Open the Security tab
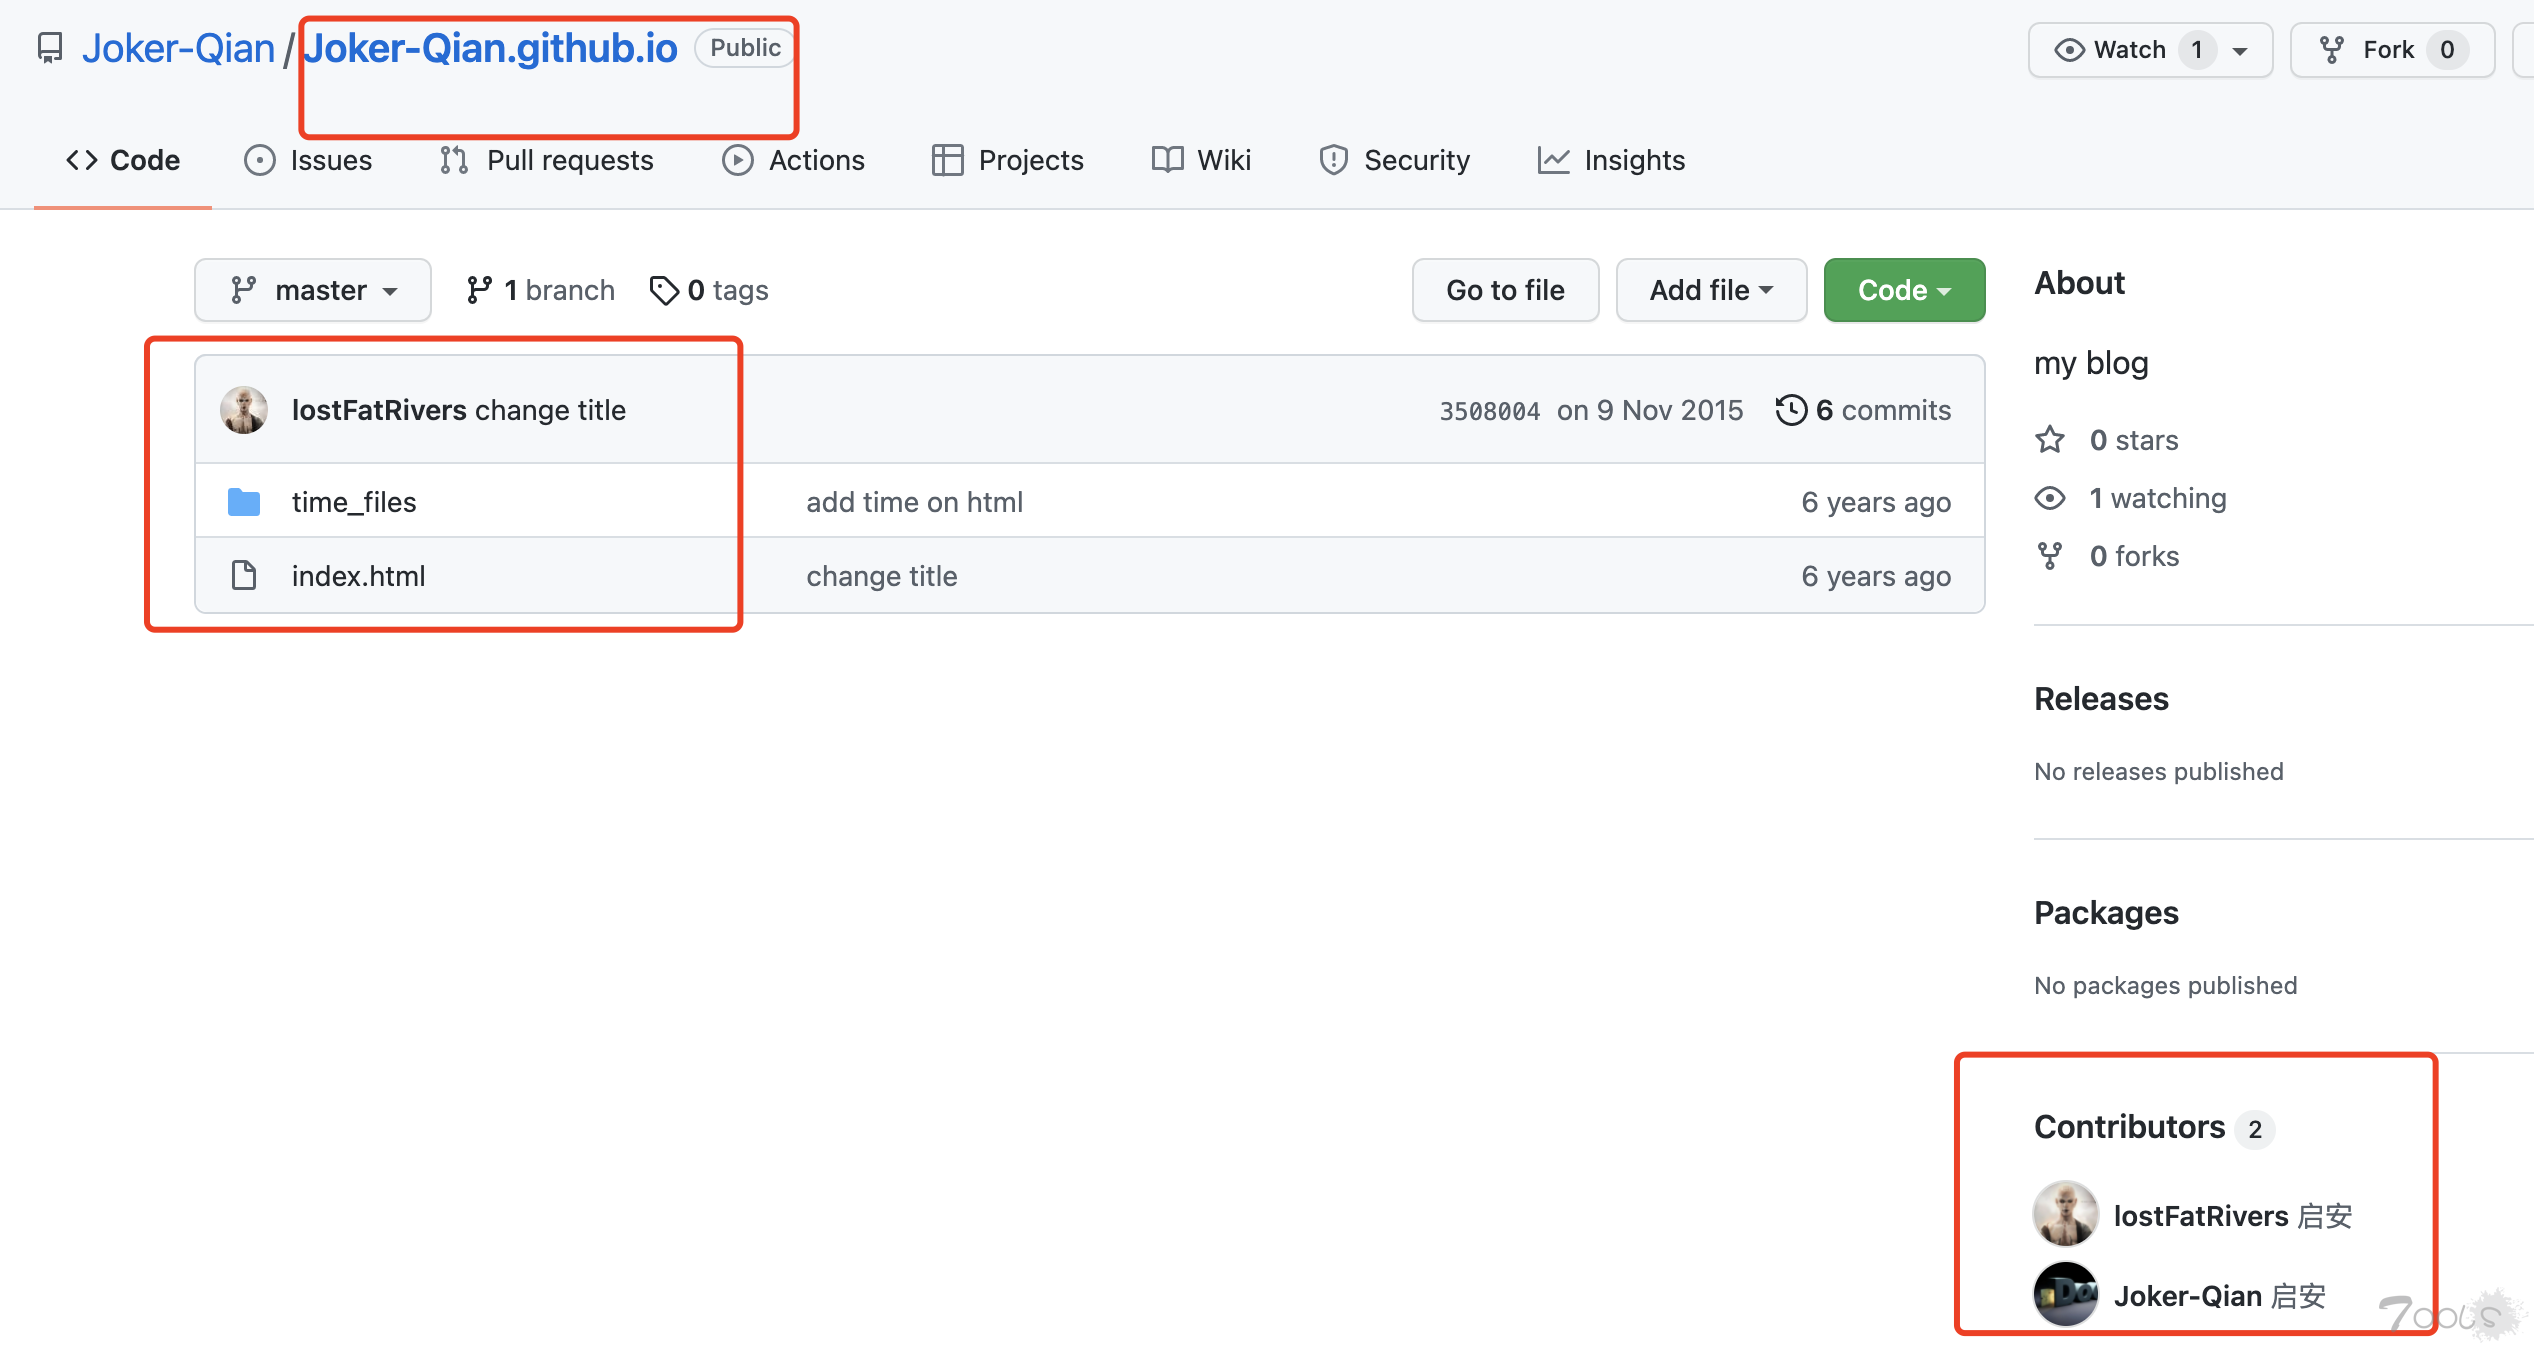The width and height of the screenshot is (2534, 1348). (x=1395, y=160)
